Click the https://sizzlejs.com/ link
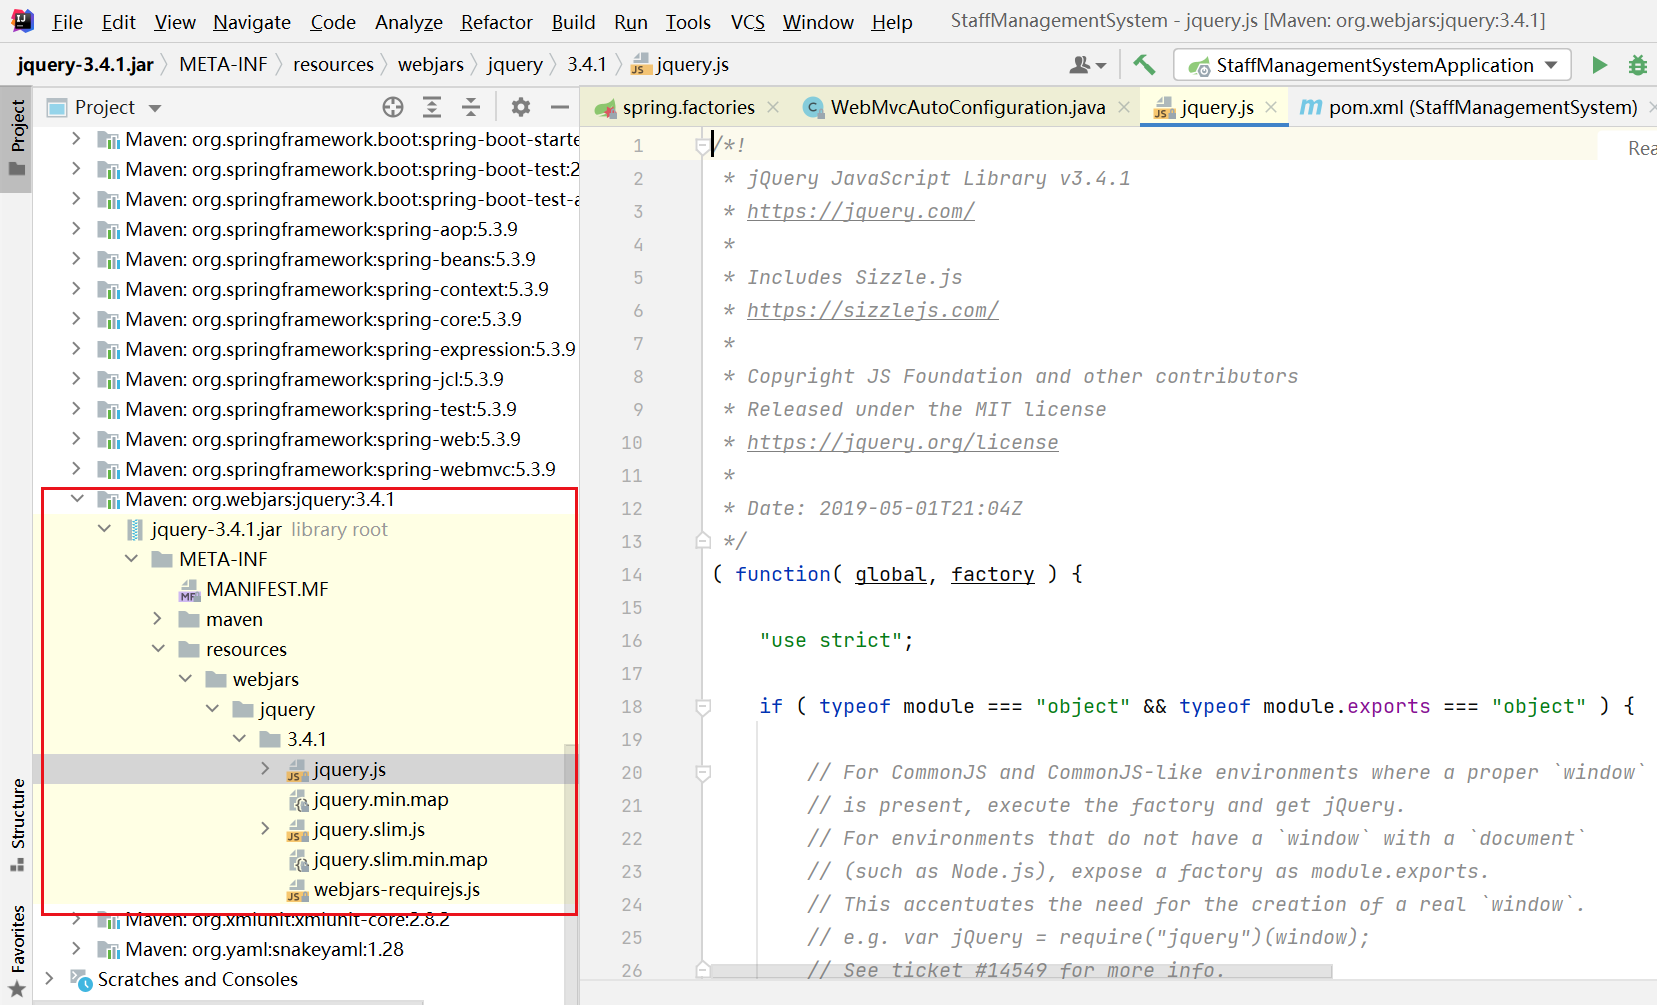Image resolution: width=1657 pixels, height=1005 pixels. point(872,311)
